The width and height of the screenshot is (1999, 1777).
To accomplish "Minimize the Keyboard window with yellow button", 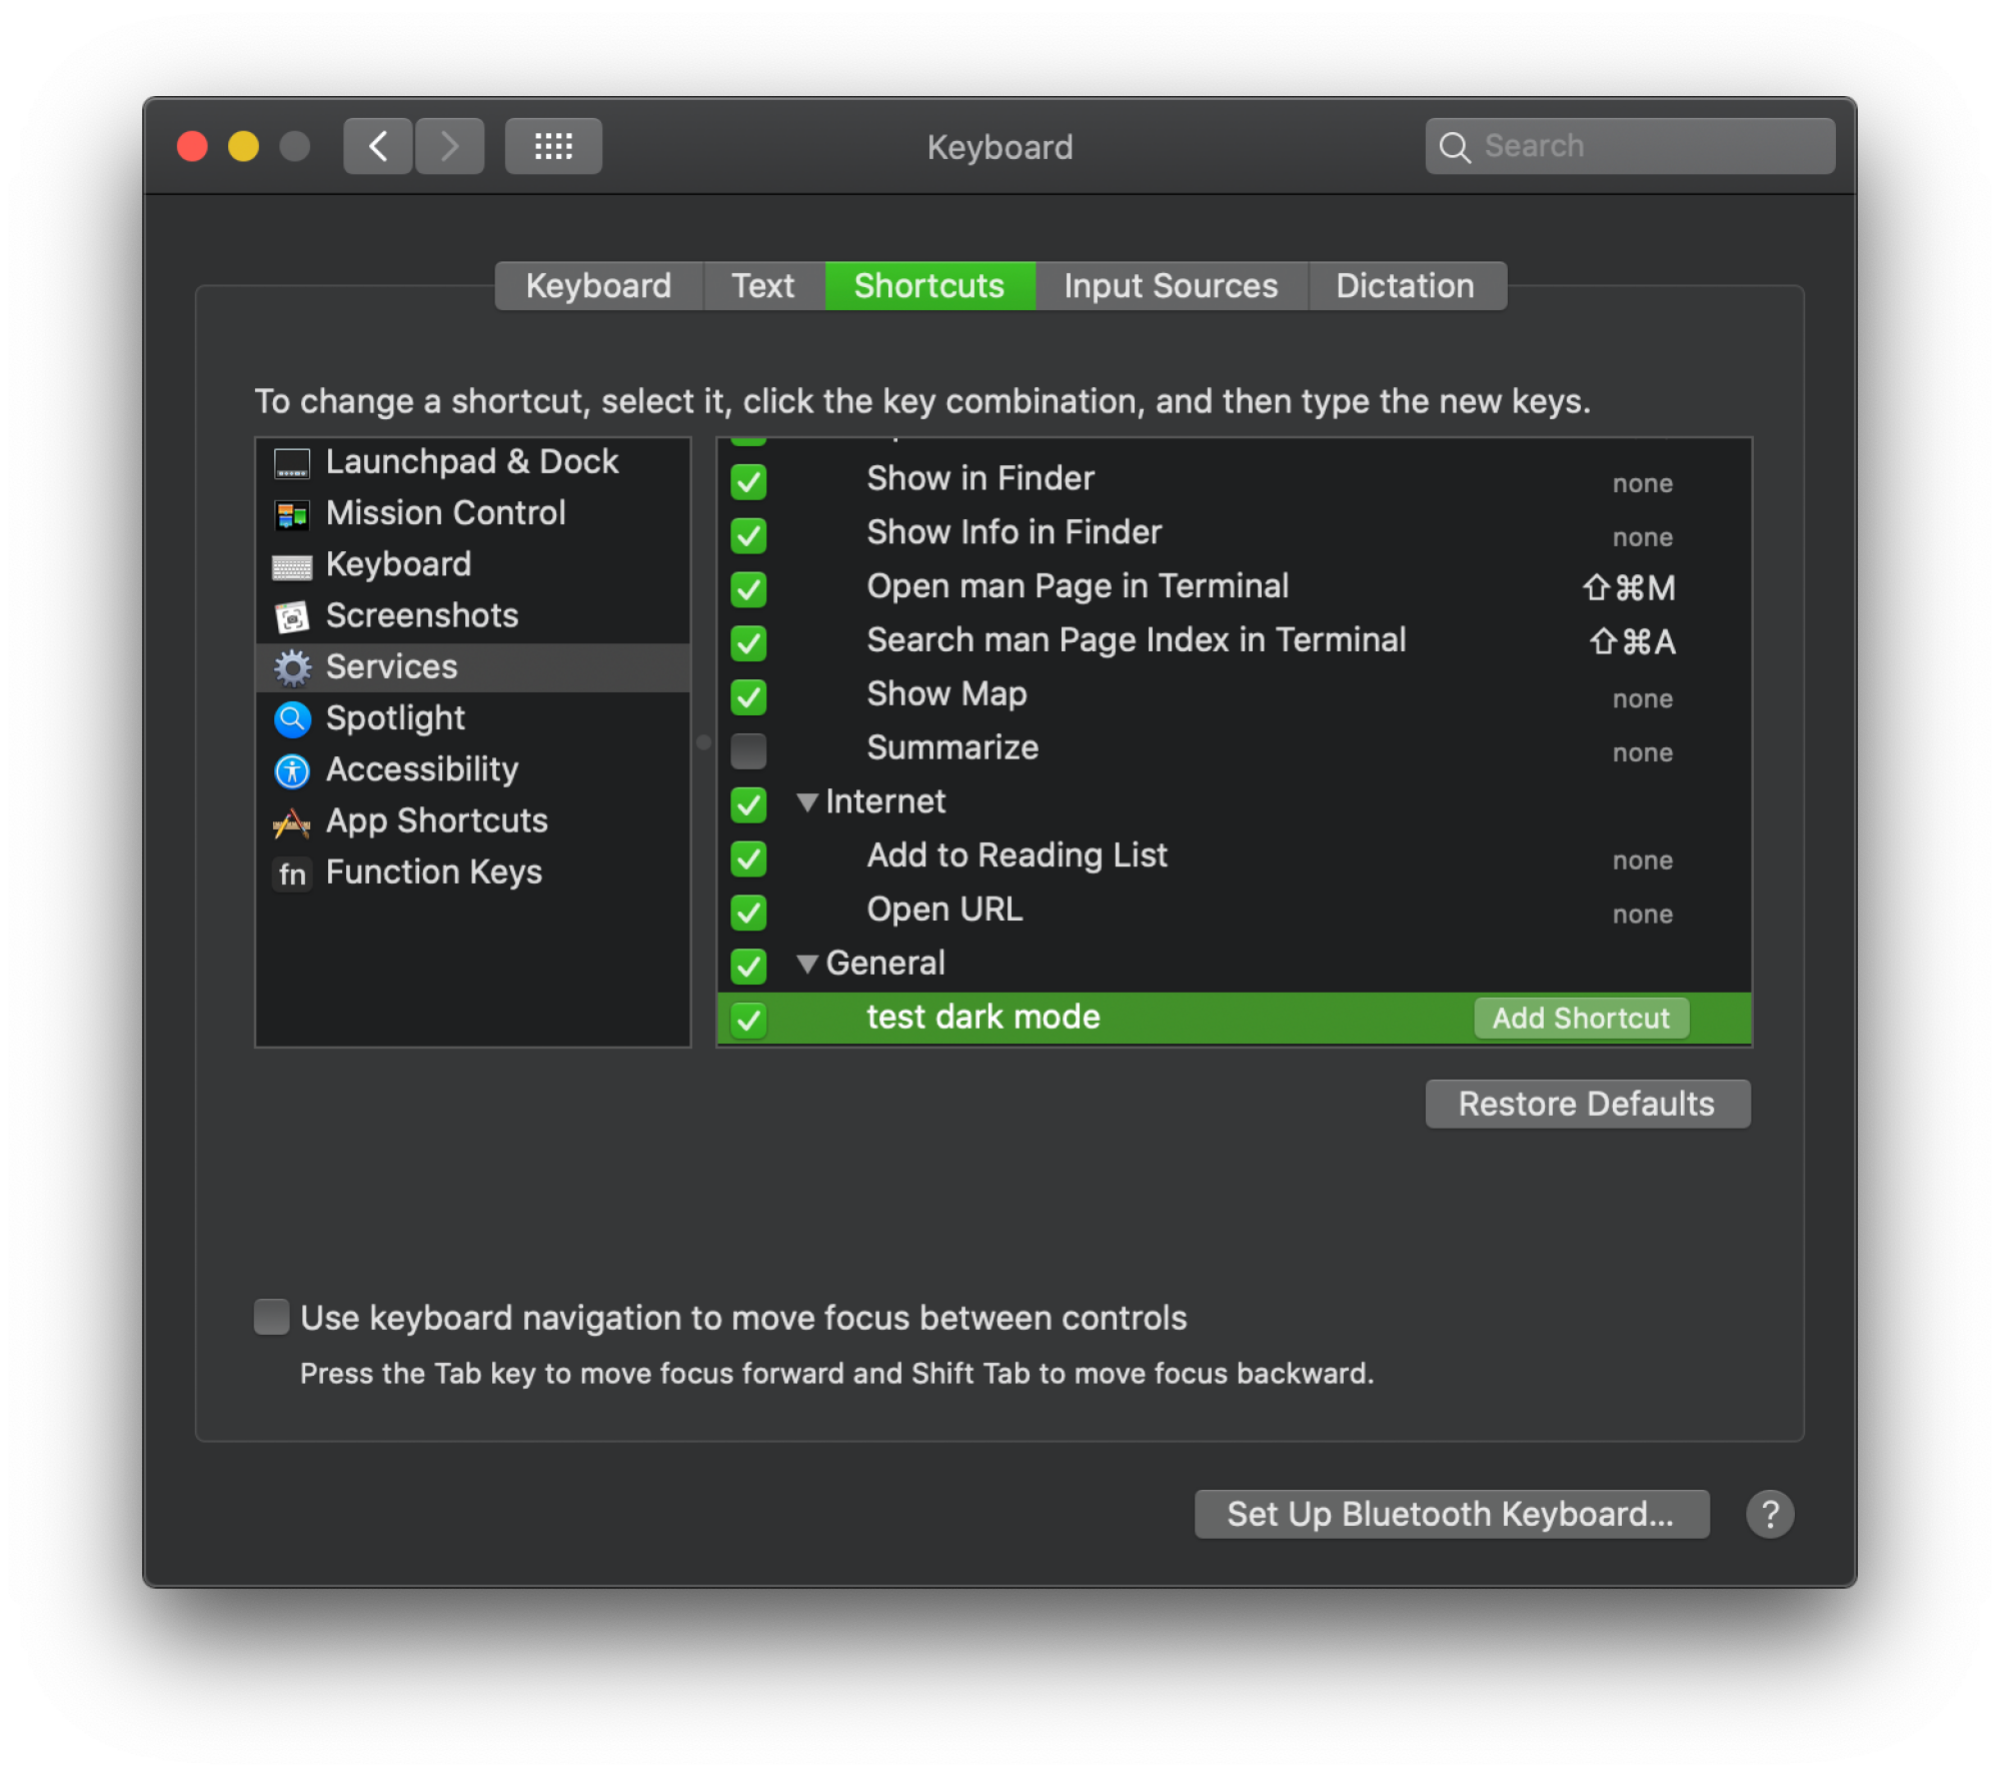I will tap(243, 146).
